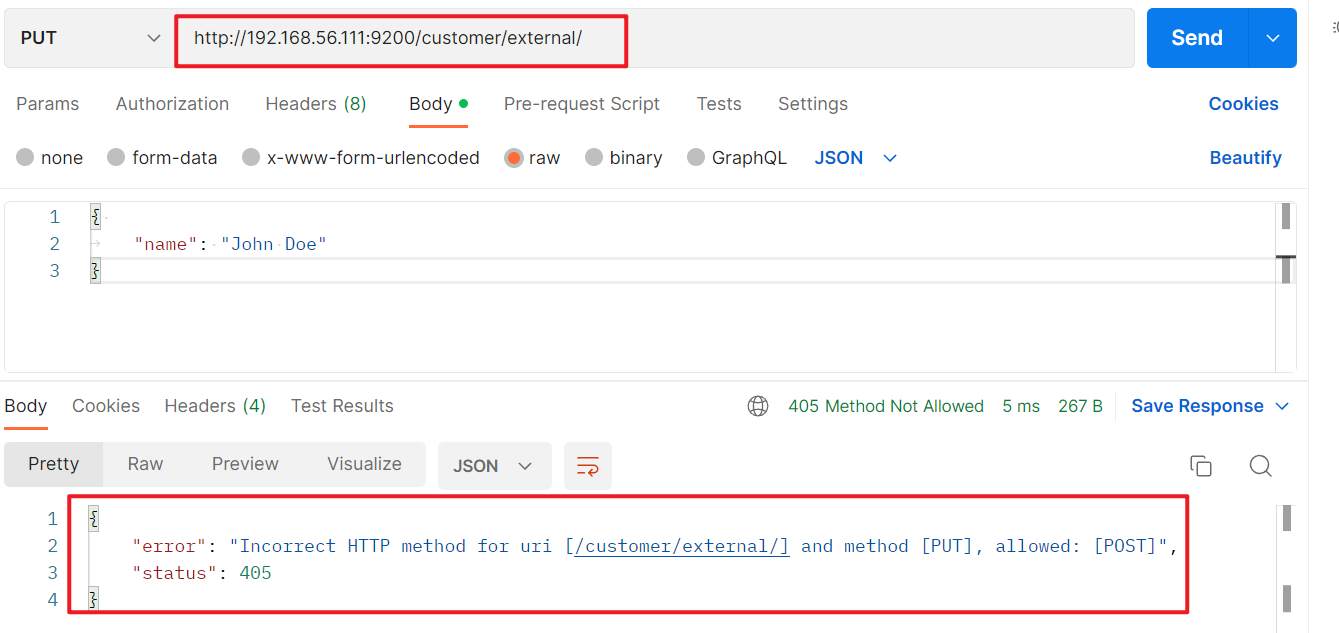Image resolution: width=1339 pixels, height=633 pixels.
Task: Open the Cookies link
Action: point(1243,104)
